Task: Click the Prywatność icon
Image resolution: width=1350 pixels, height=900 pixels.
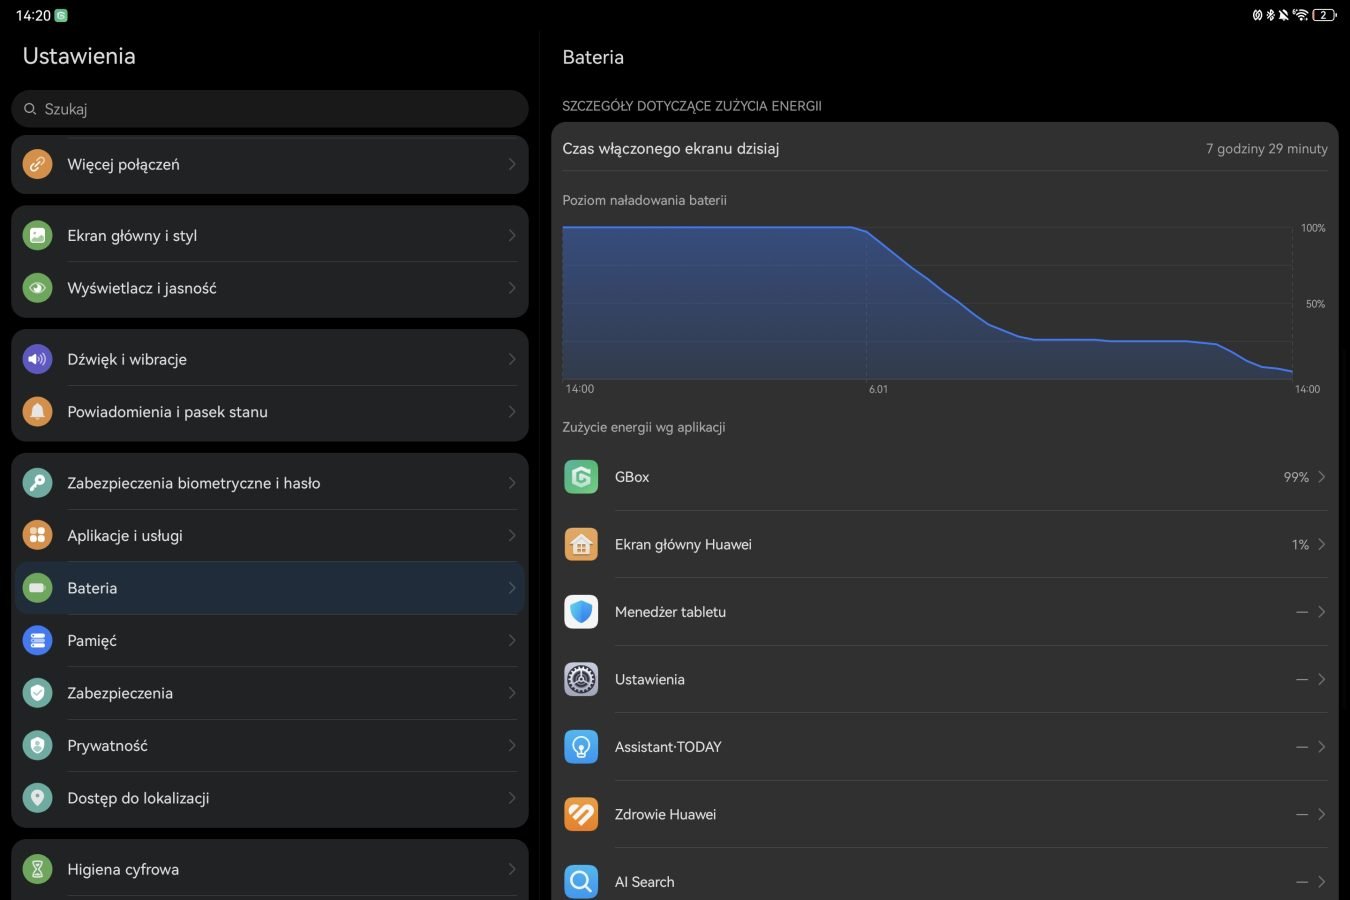Action: pos(37,745)
